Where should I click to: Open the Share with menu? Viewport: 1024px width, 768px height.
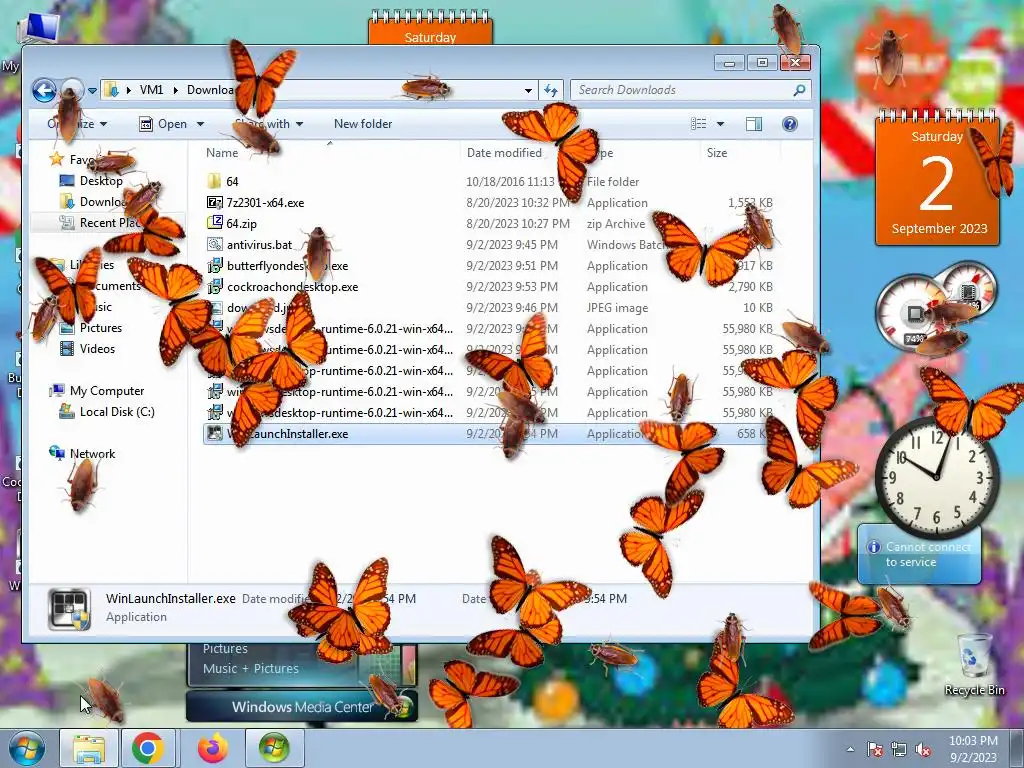tap(269, 124)
